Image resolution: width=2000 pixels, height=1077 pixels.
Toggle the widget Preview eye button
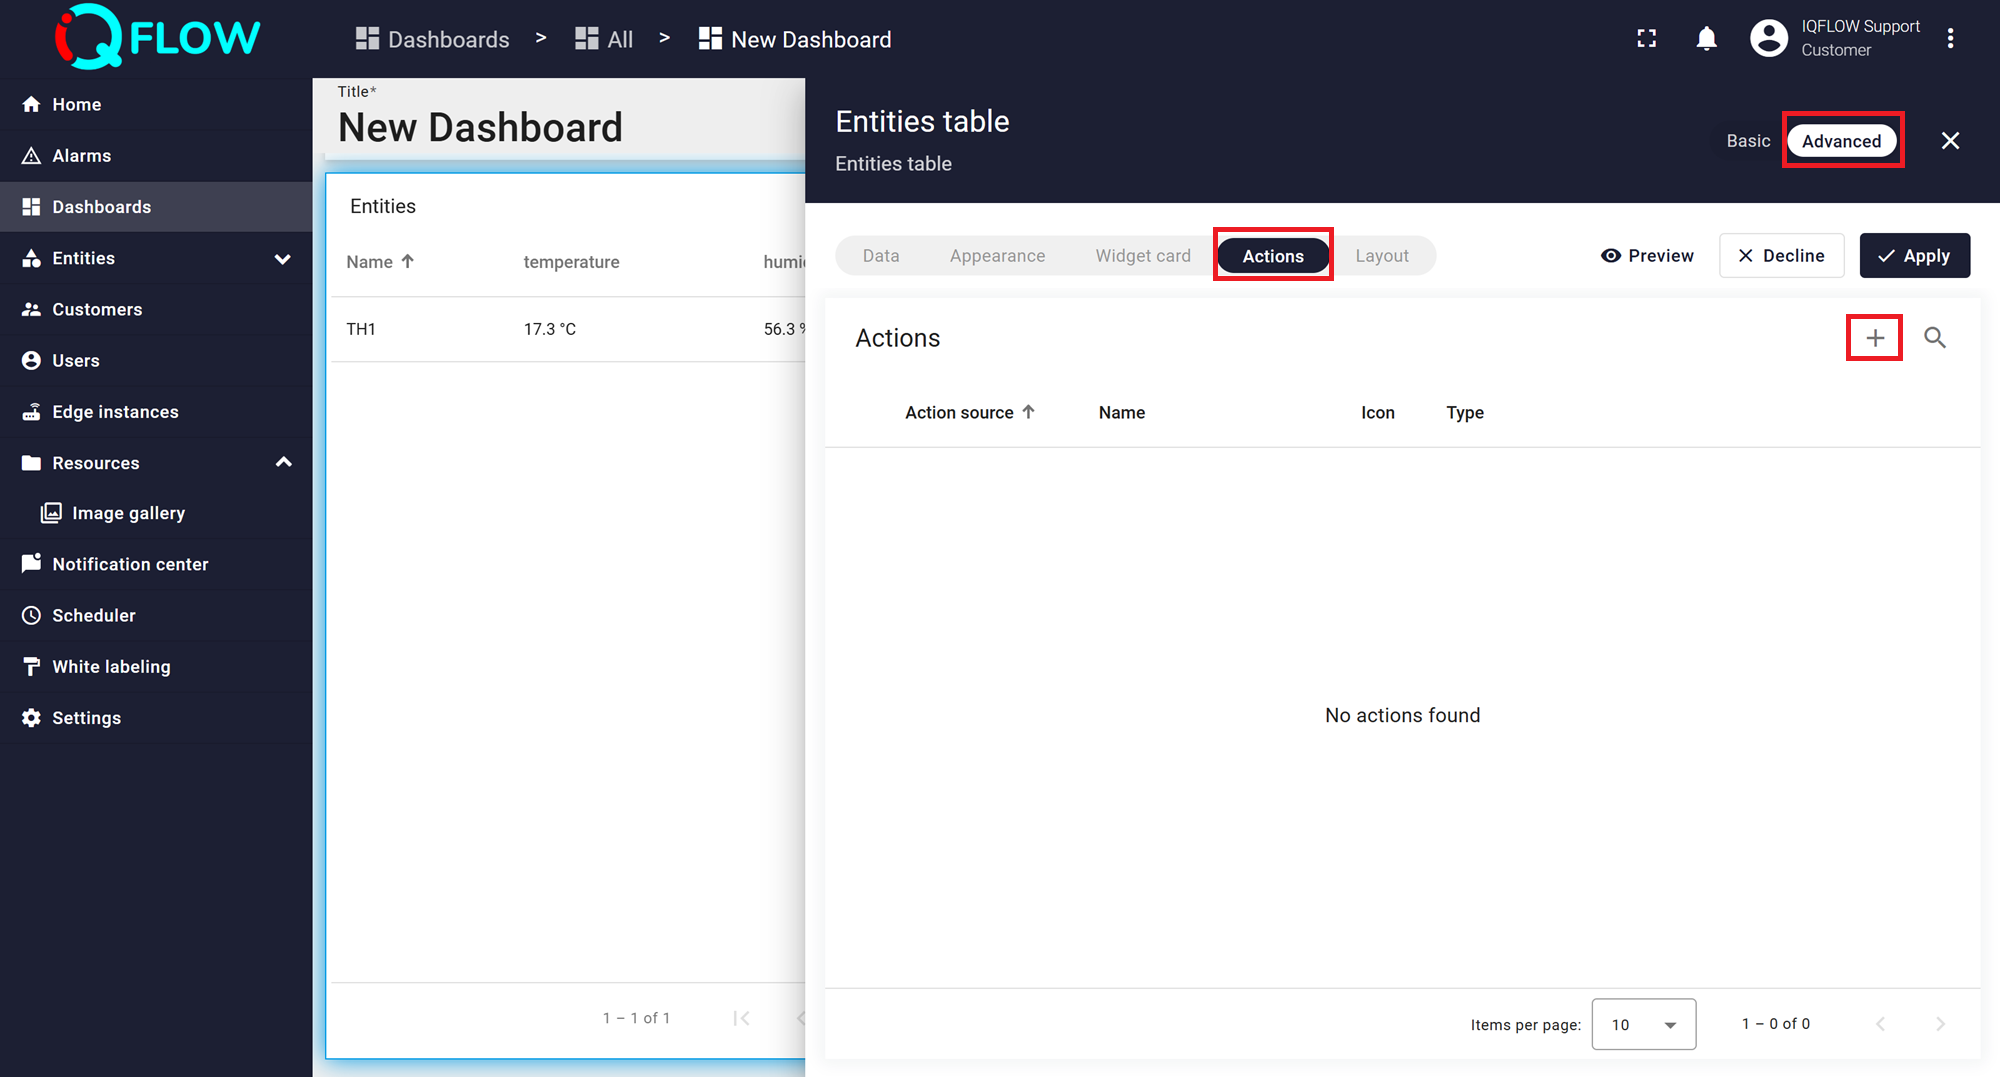[x=1647, y=256]
